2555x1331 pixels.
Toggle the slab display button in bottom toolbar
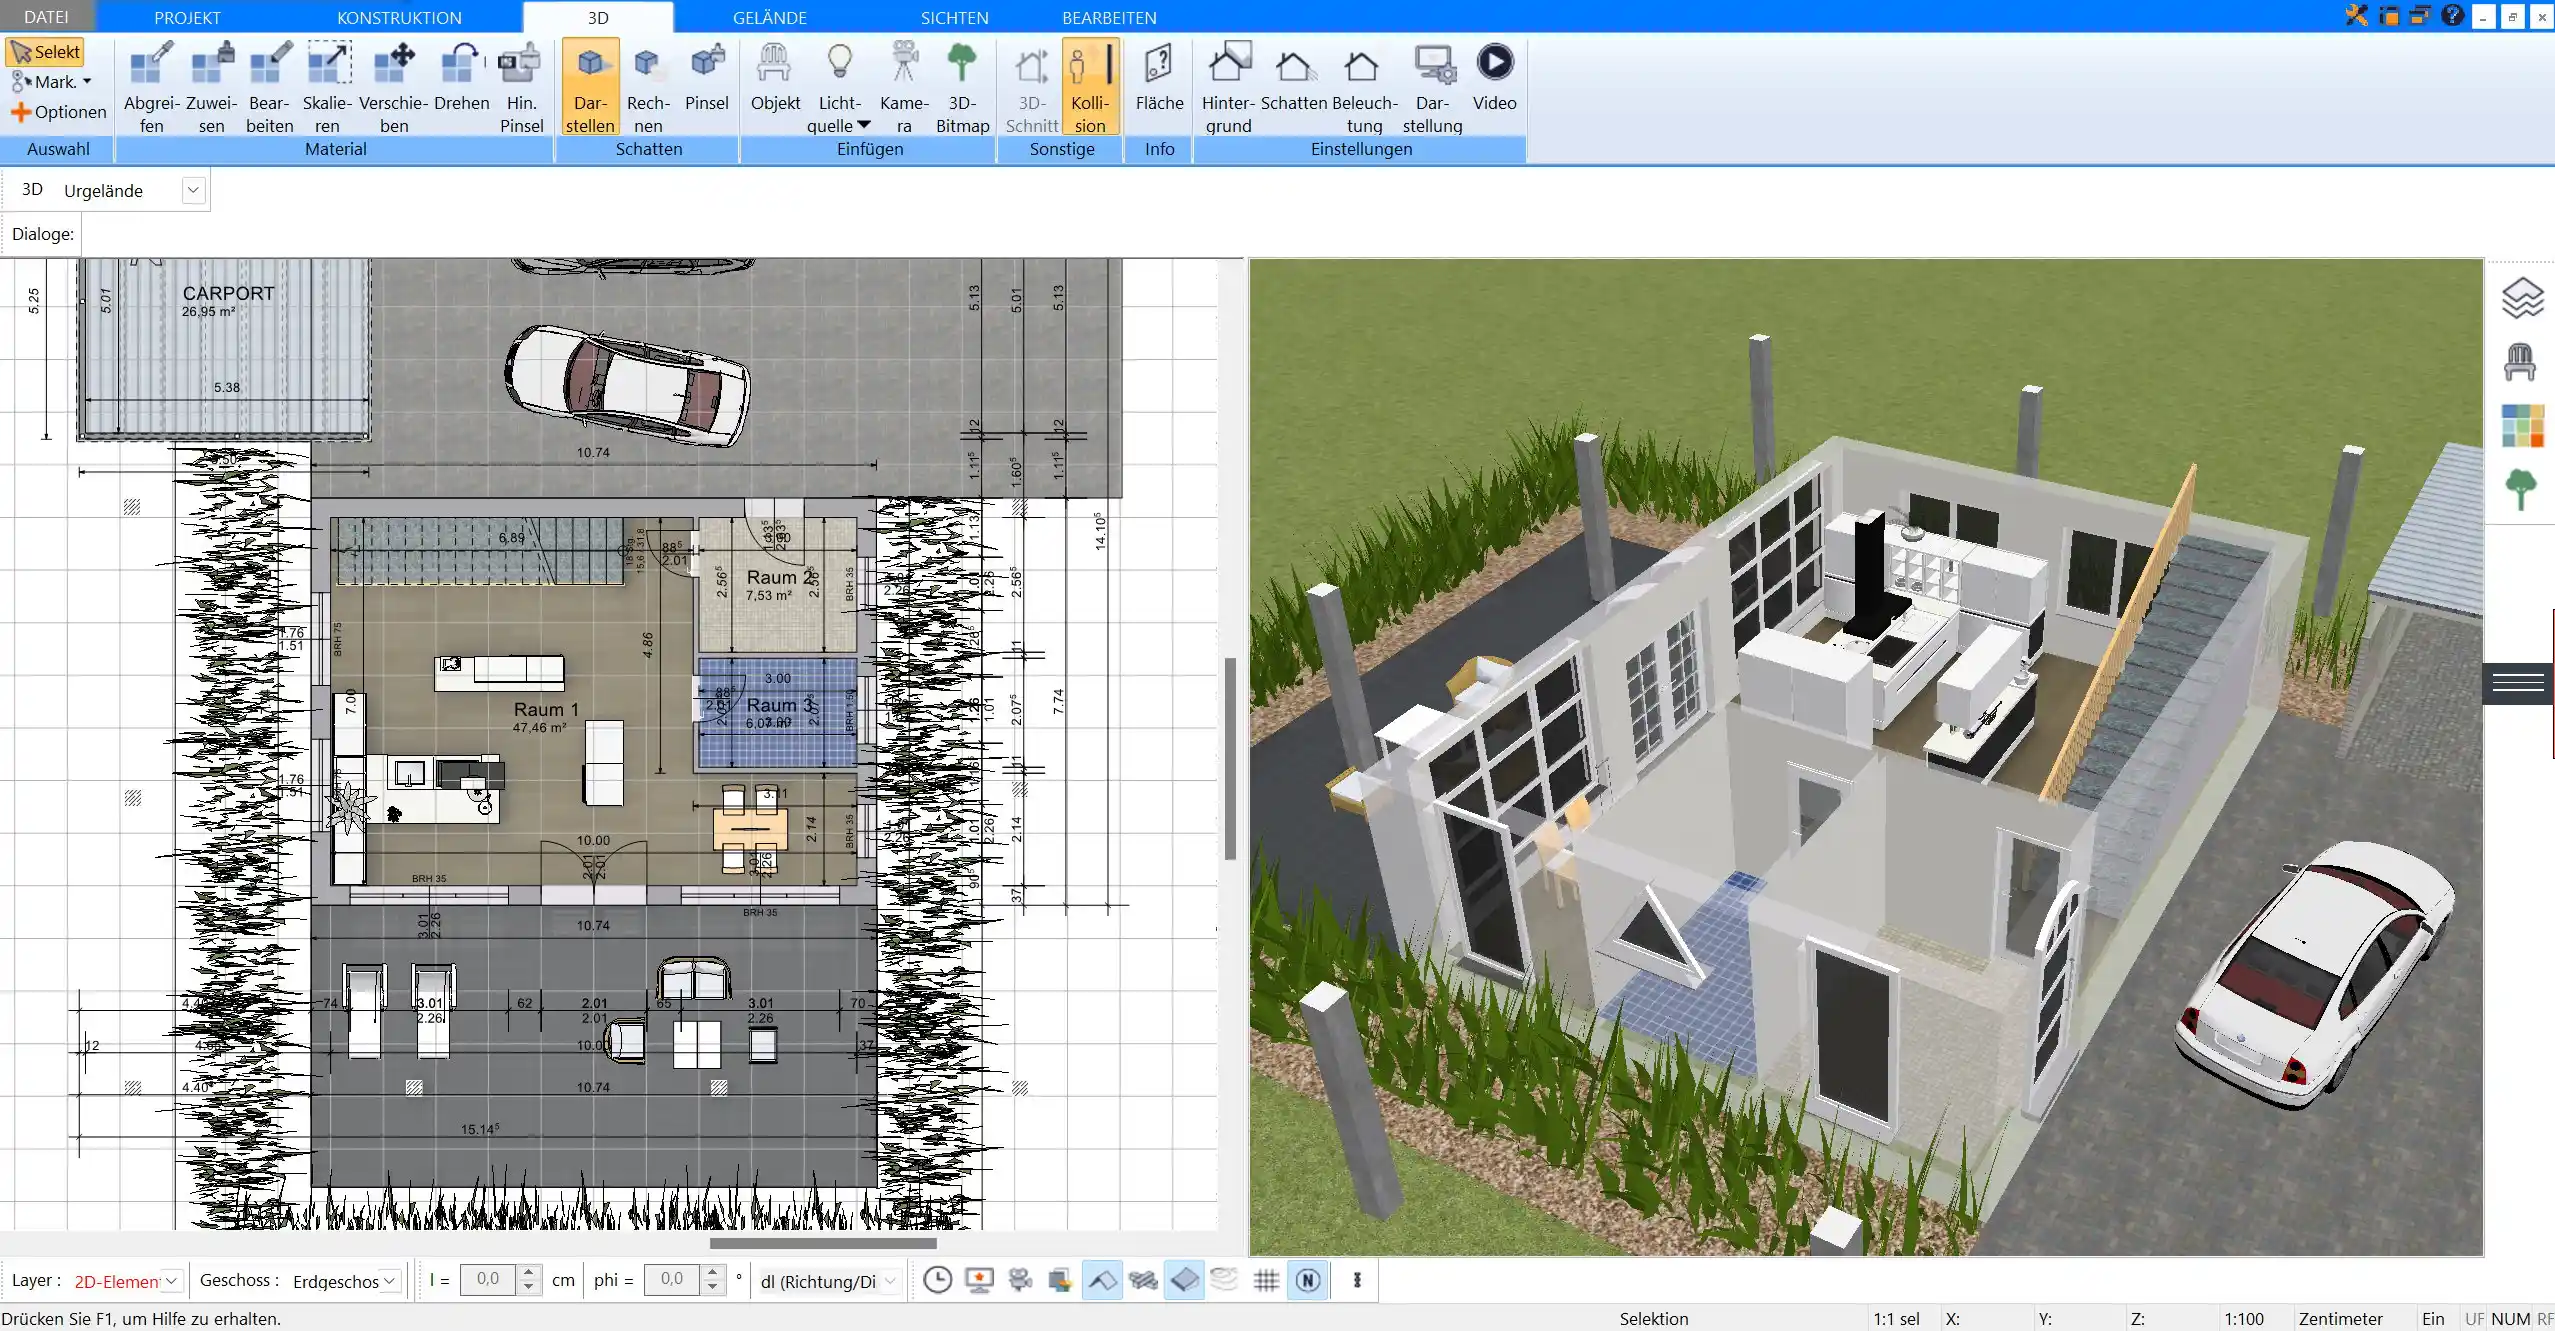pos(1184,1280)
